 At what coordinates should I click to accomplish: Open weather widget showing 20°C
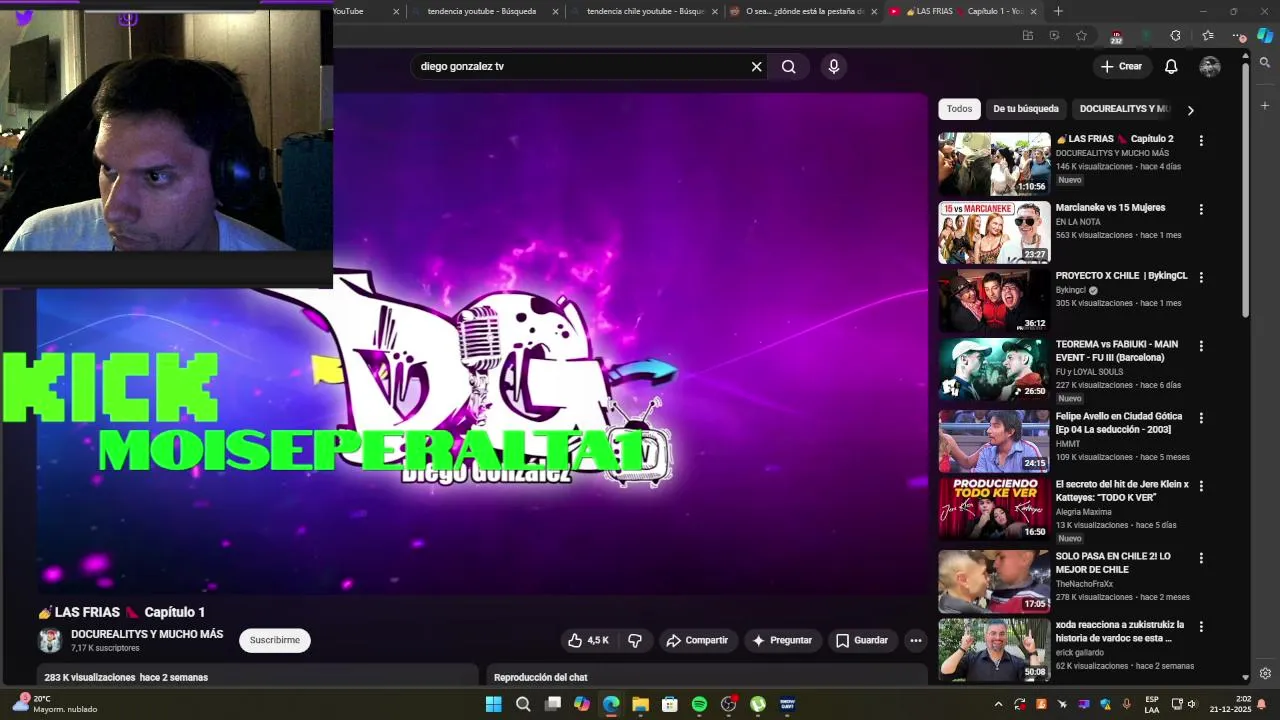(55, 704)
